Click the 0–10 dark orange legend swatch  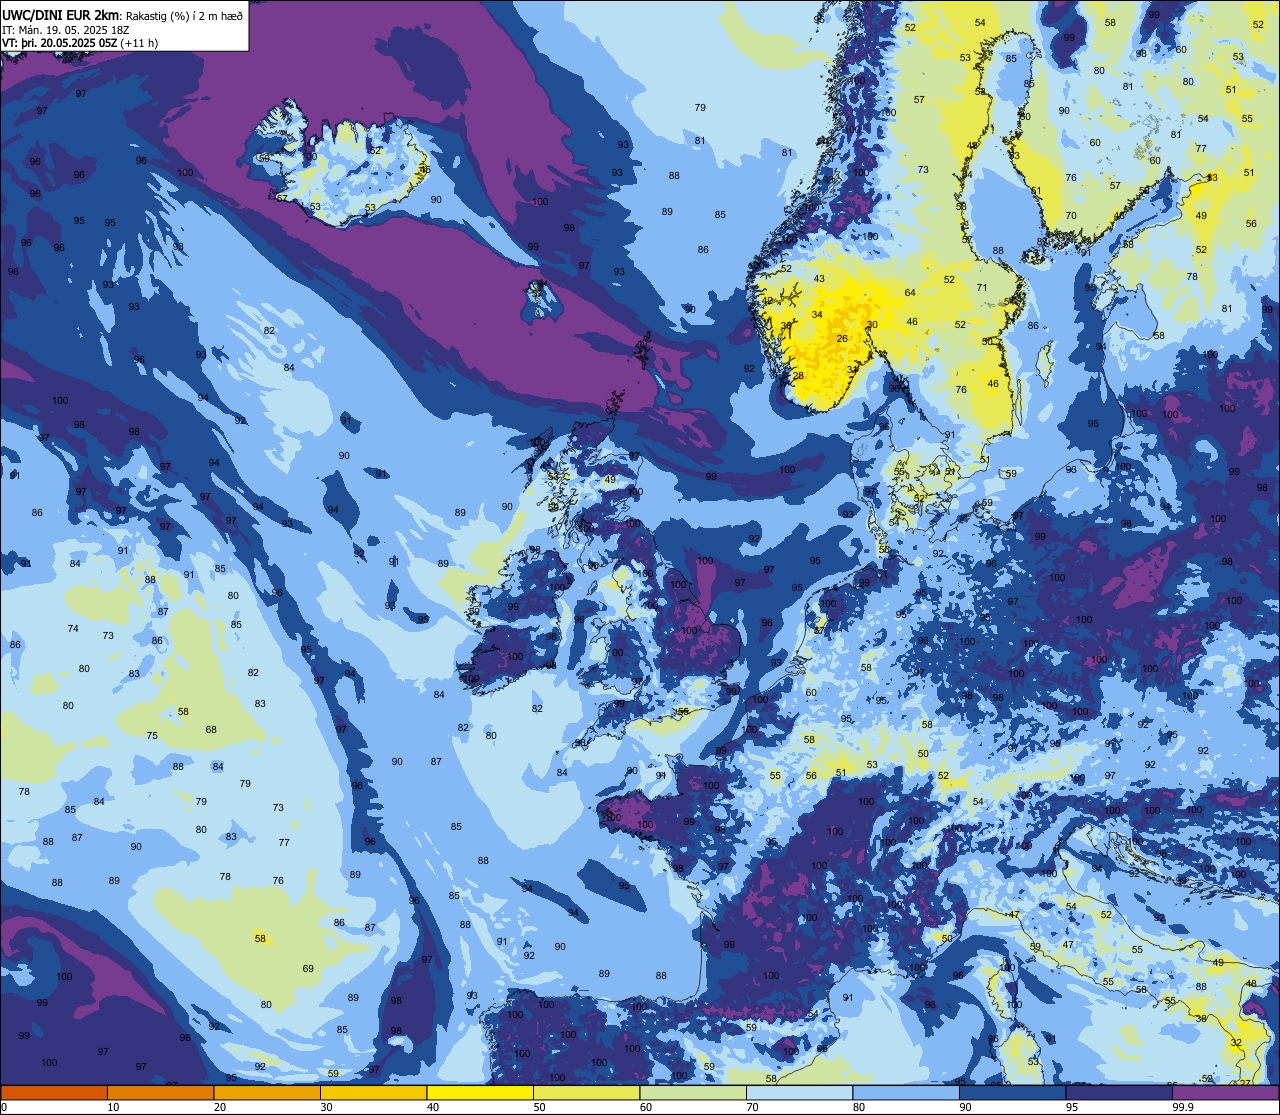click(54, 1092)
